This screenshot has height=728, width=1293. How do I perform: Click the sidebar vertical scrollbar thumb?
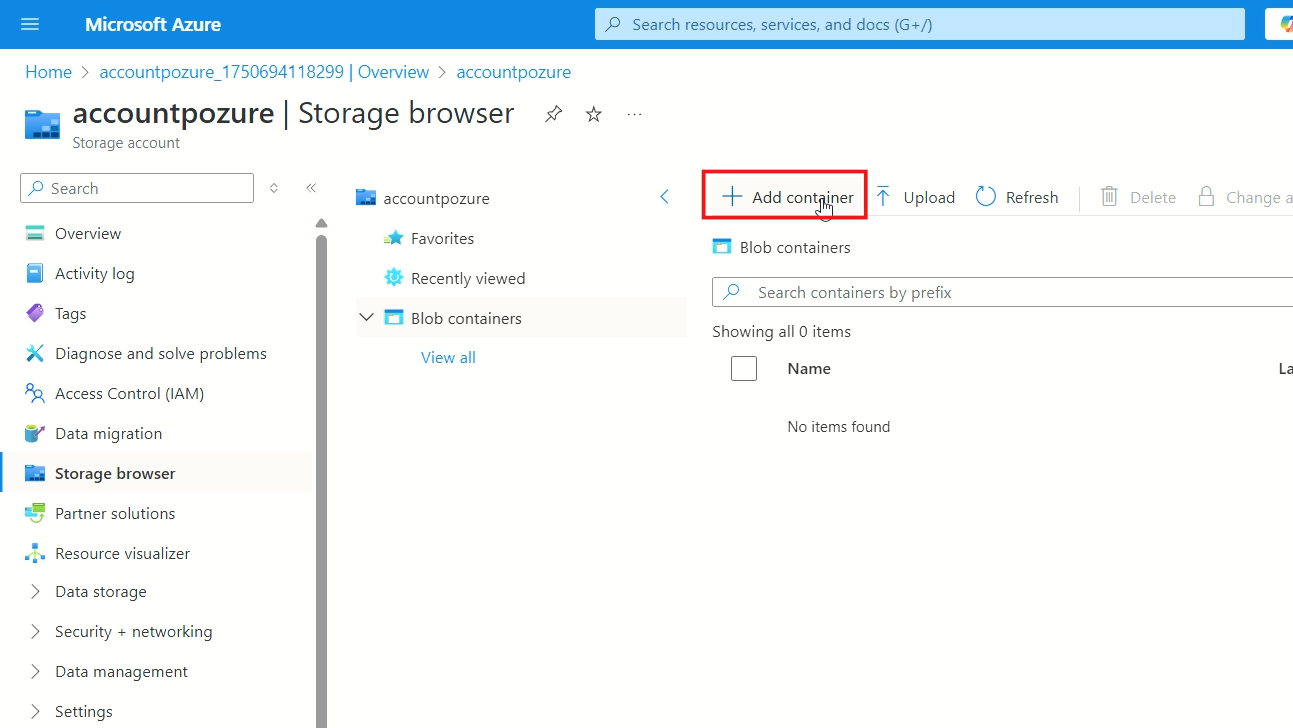point(321,480)
